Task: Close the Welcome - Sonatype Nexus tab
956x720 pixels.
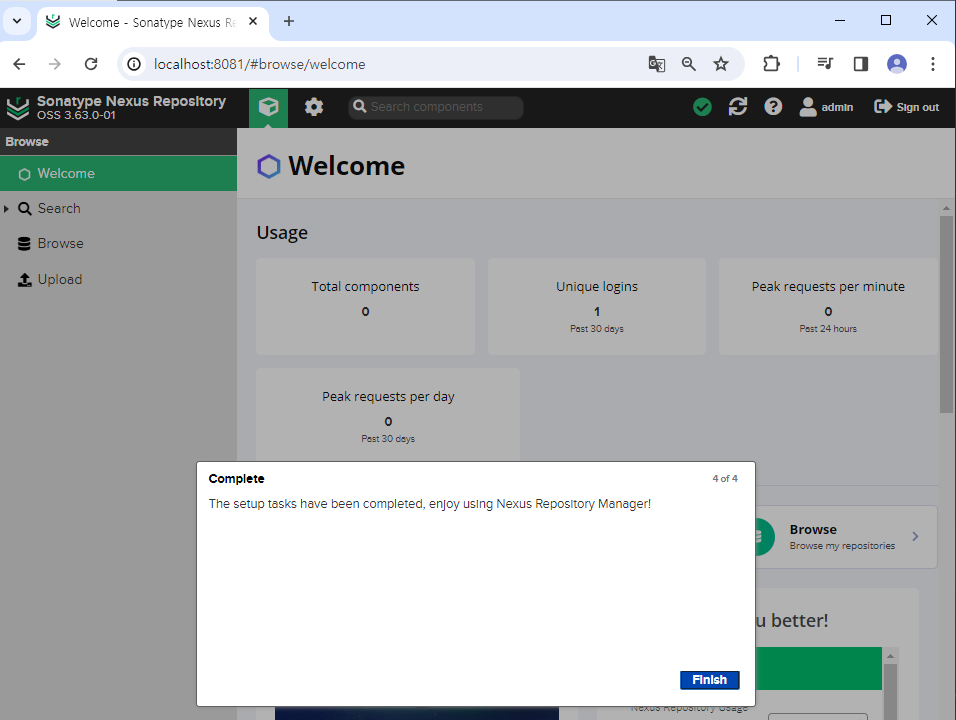Action: 253,21
